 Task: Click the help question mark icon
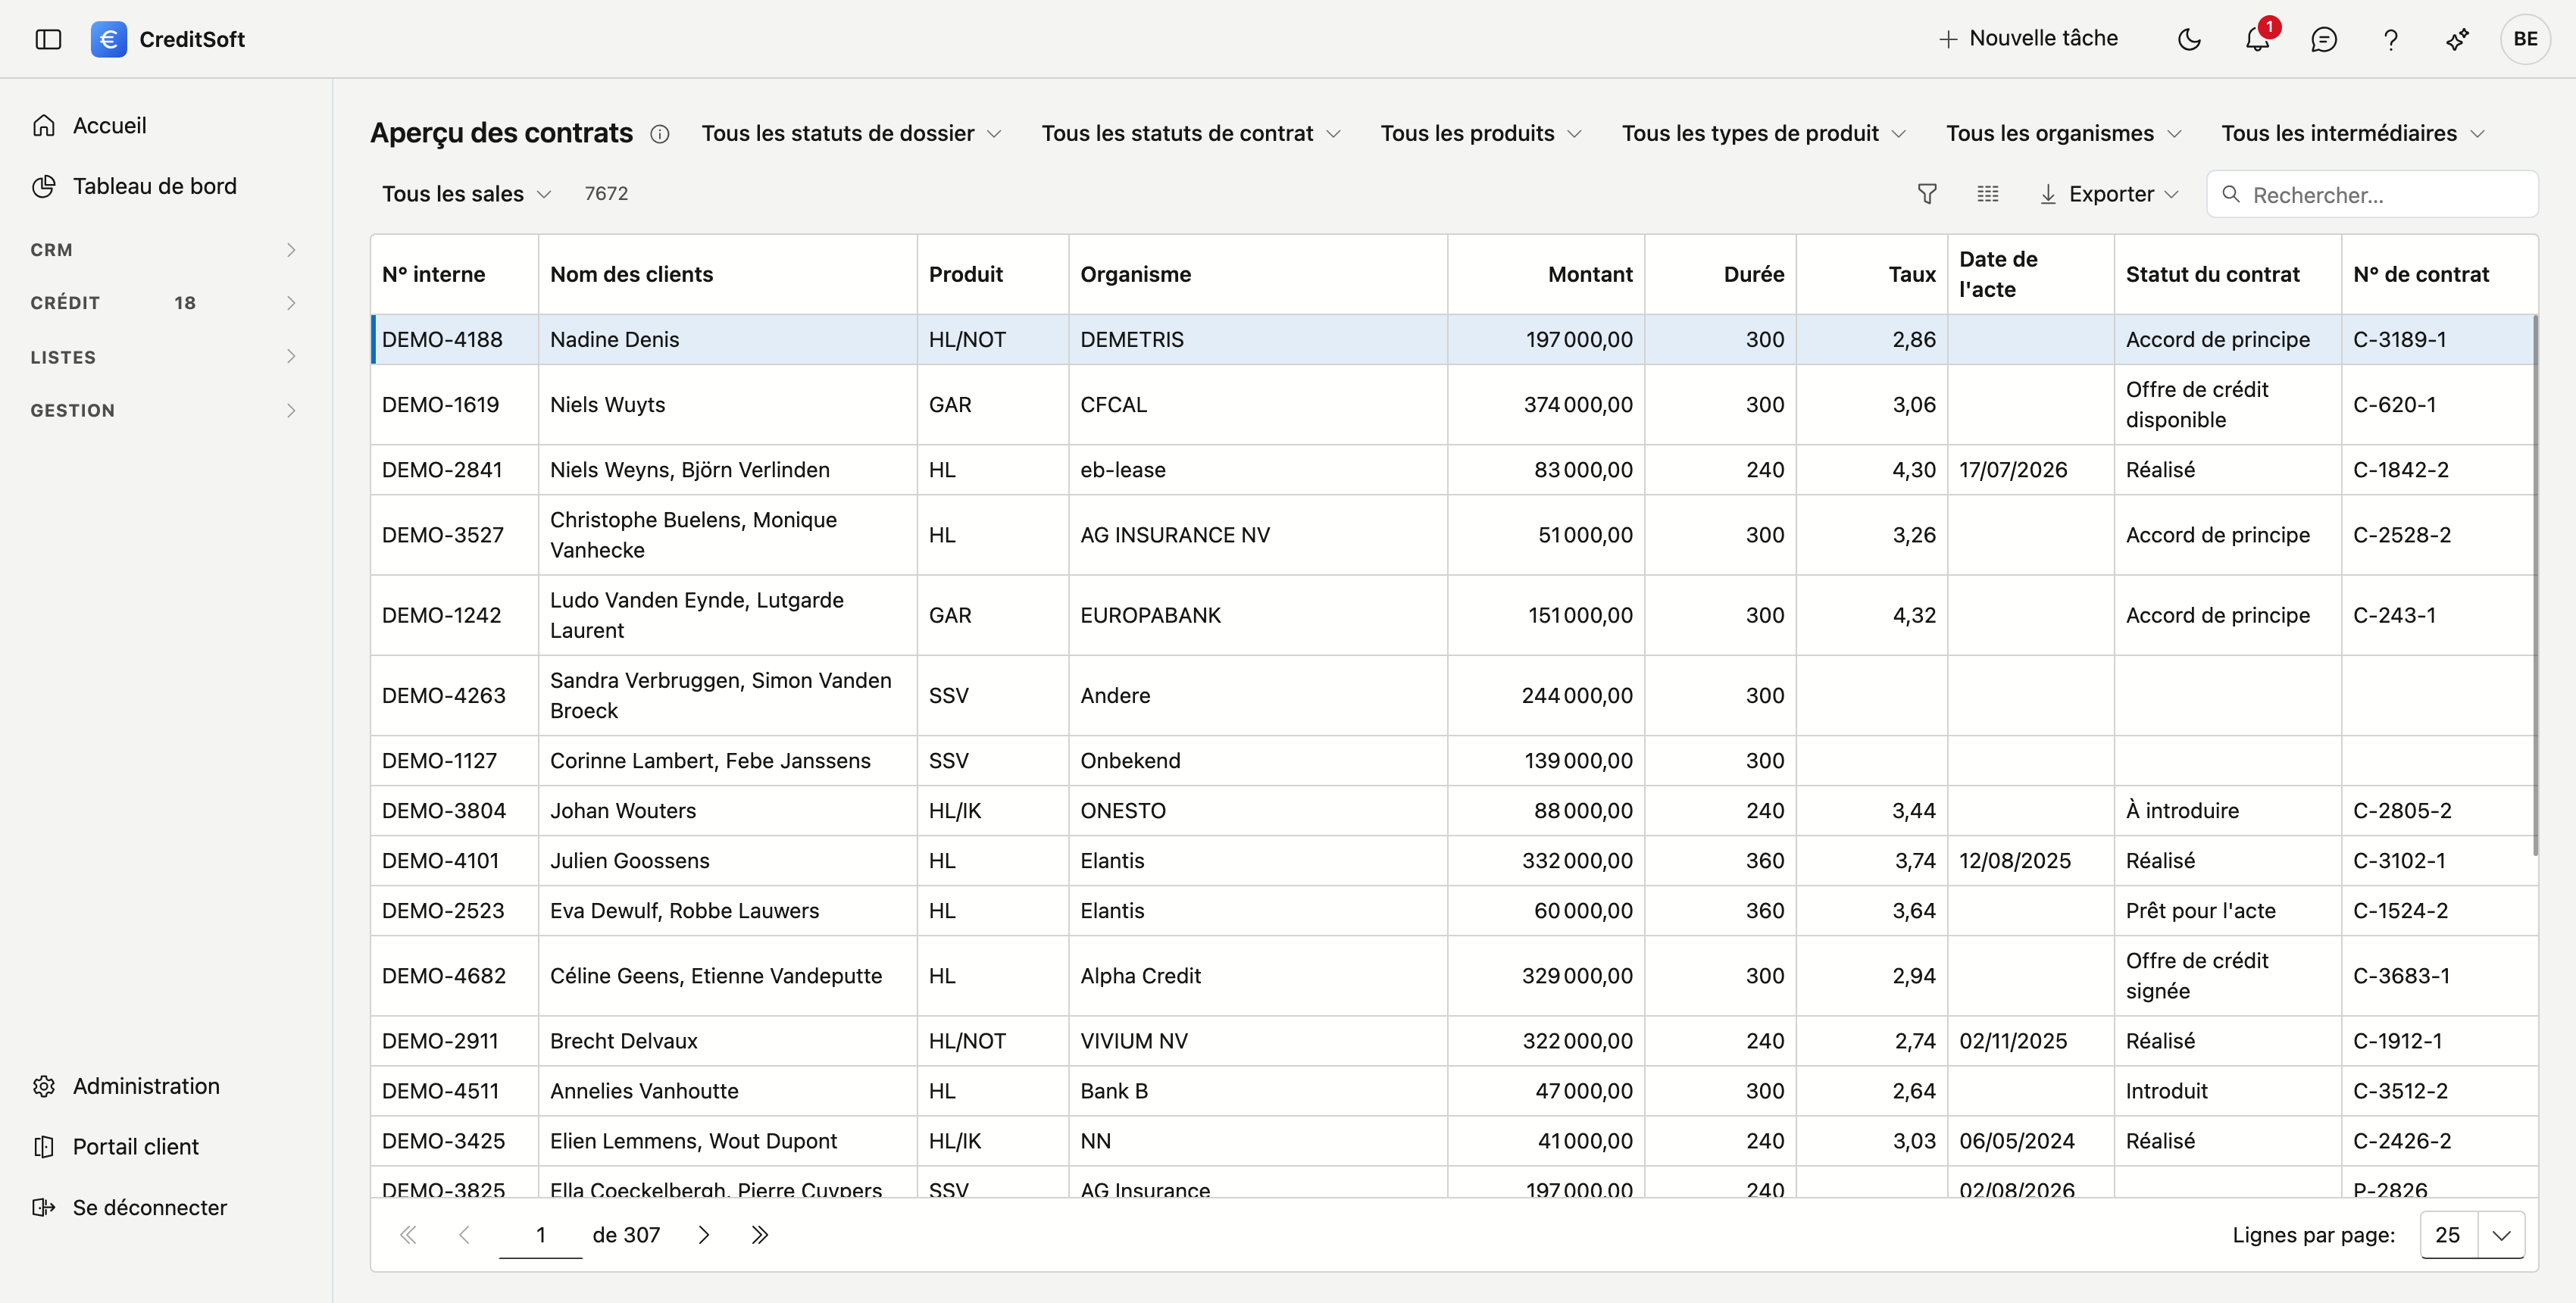click(x=2391, y=39)
